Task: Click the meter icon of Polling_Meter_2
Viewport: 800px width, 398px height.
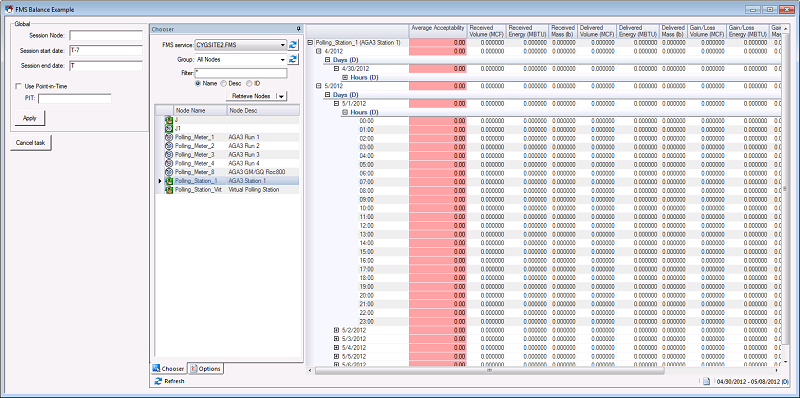Action: 169,145
